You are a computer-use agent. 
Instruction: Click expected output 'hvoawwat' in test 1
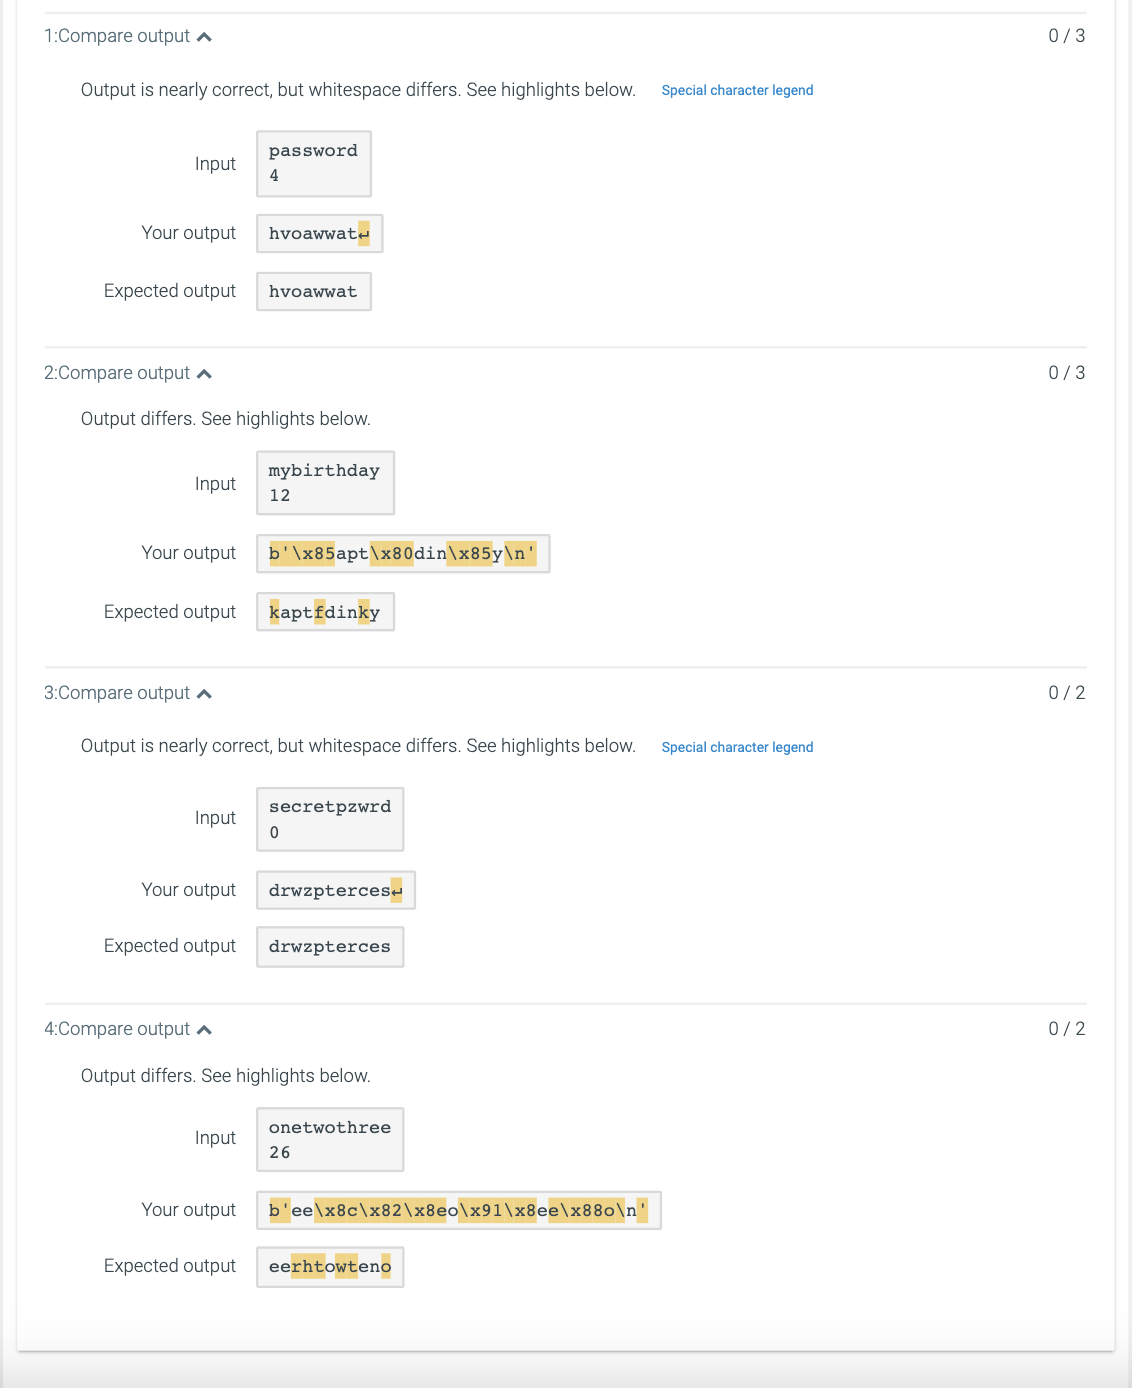click(x=313, y=291)
